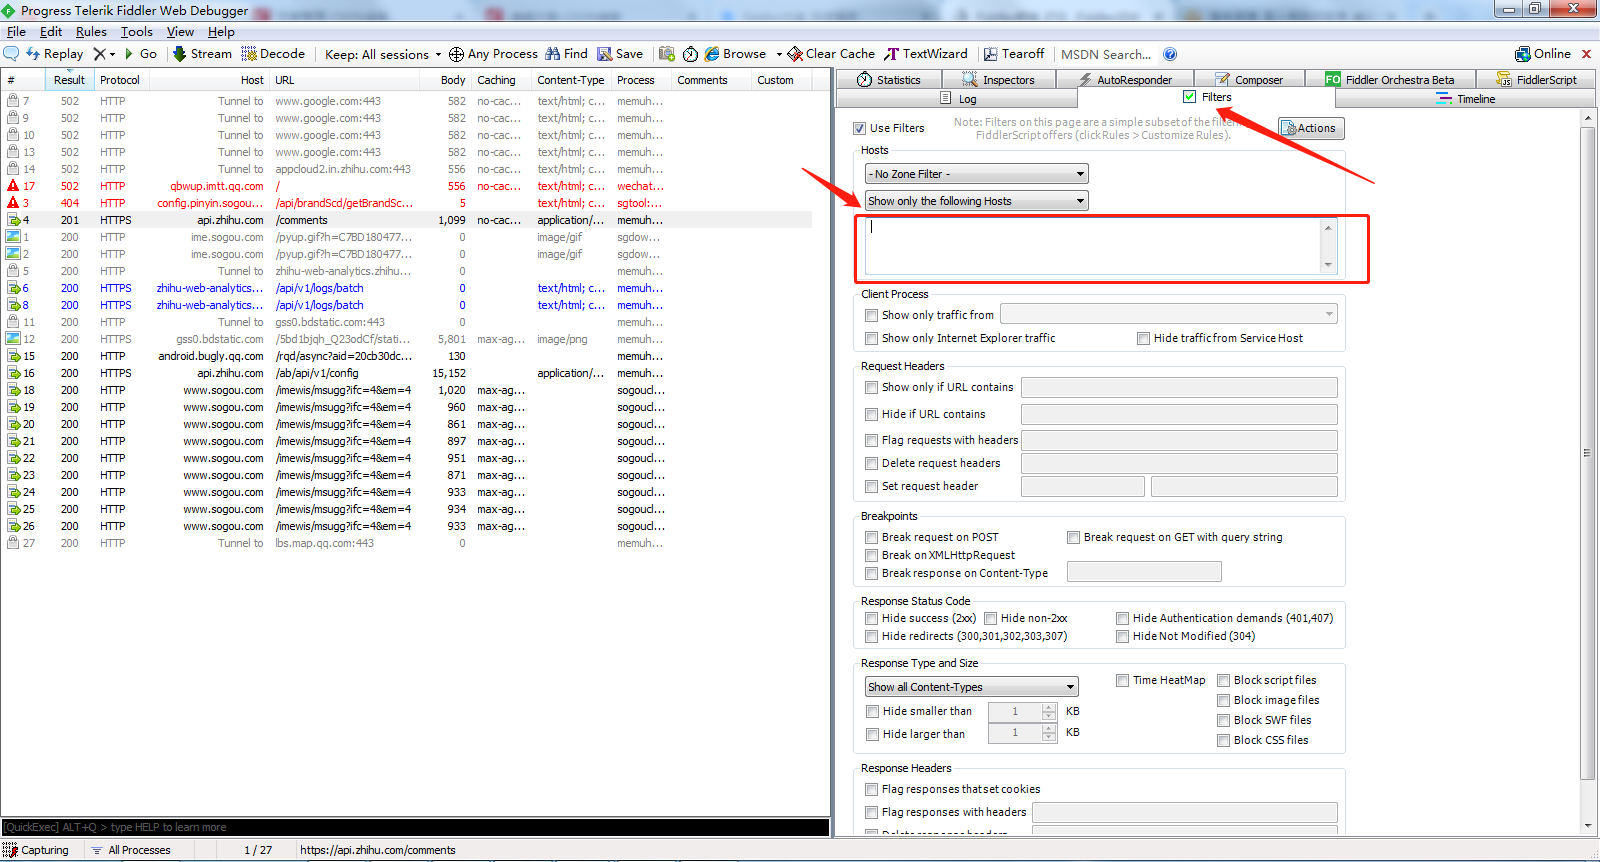This screenshot has width=1600, height=862.
Task: Click the blue help icon
Action: coord(1170,54)
